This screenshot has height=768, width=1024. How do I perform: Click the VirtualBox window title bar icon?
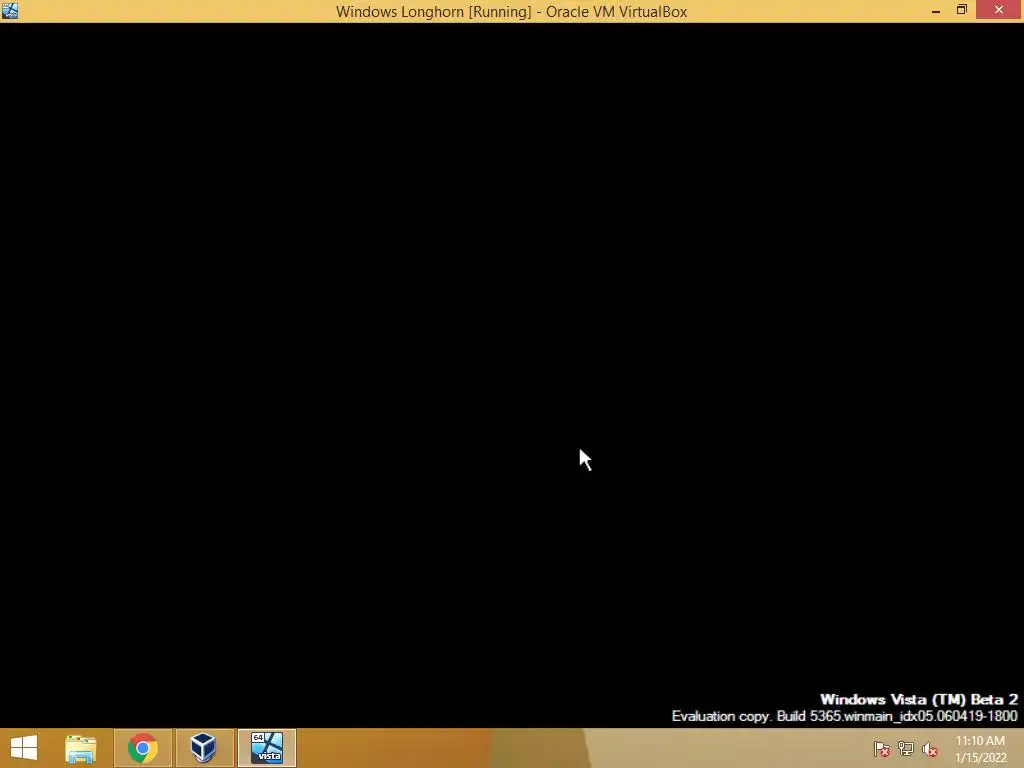(x=10, y=10)
